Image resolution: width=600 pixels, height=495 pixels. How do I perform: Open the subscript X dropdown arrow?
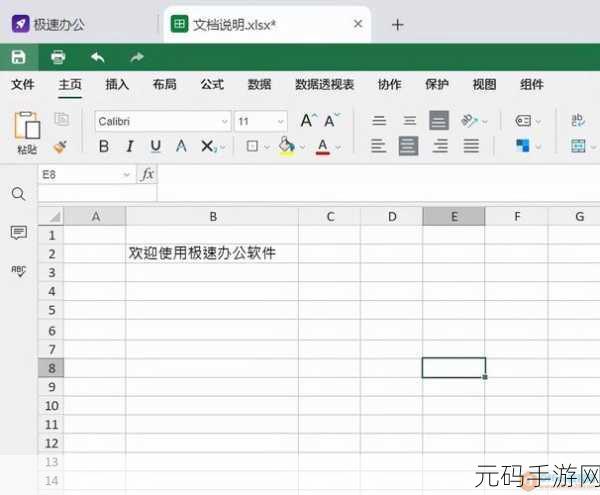click(x=223, y=147)
